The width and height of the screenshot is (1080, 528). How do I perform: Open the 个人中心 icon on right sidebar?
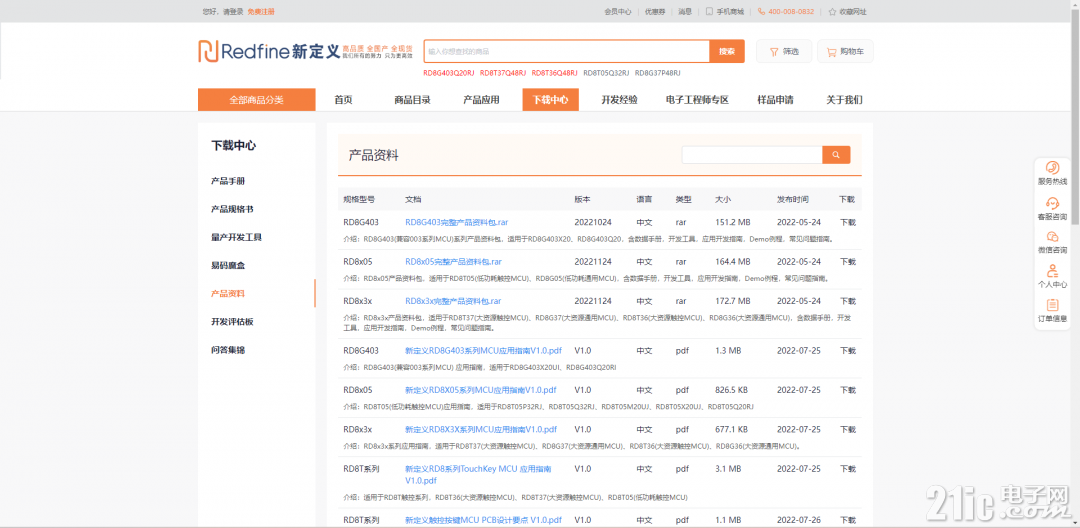coord(1052,271)
